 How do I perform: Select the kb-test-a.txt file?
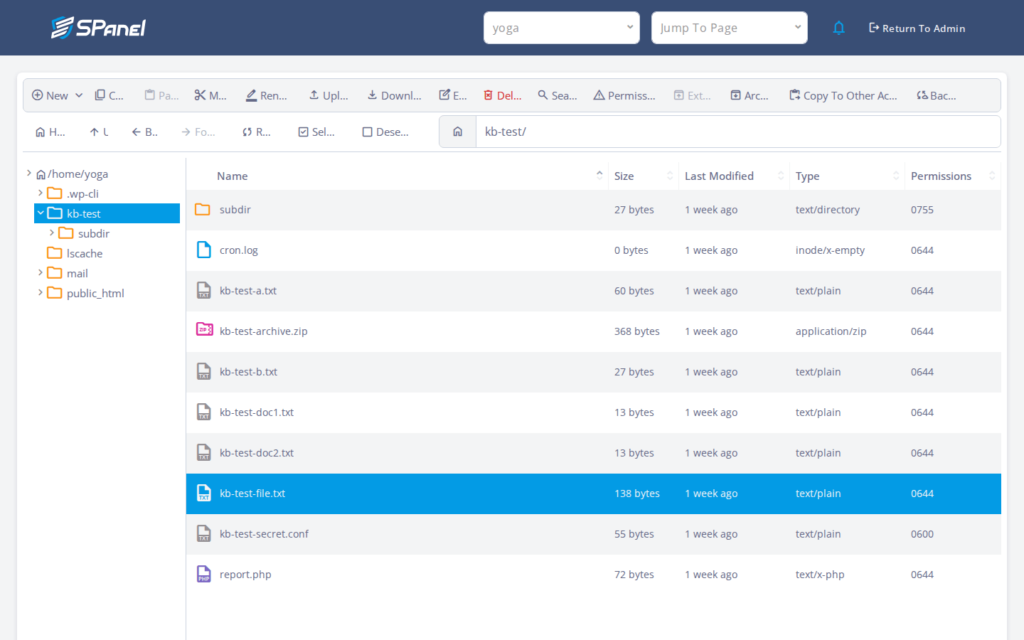point(594,291)
